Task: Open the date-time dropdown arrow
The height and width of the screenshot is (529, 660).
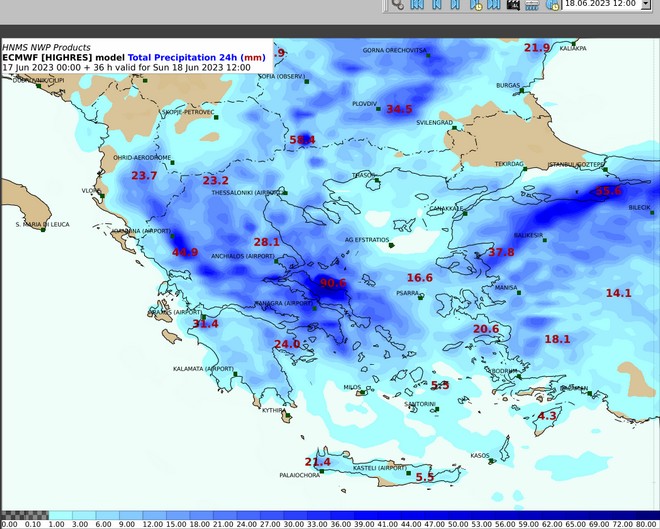Action: 645,4
